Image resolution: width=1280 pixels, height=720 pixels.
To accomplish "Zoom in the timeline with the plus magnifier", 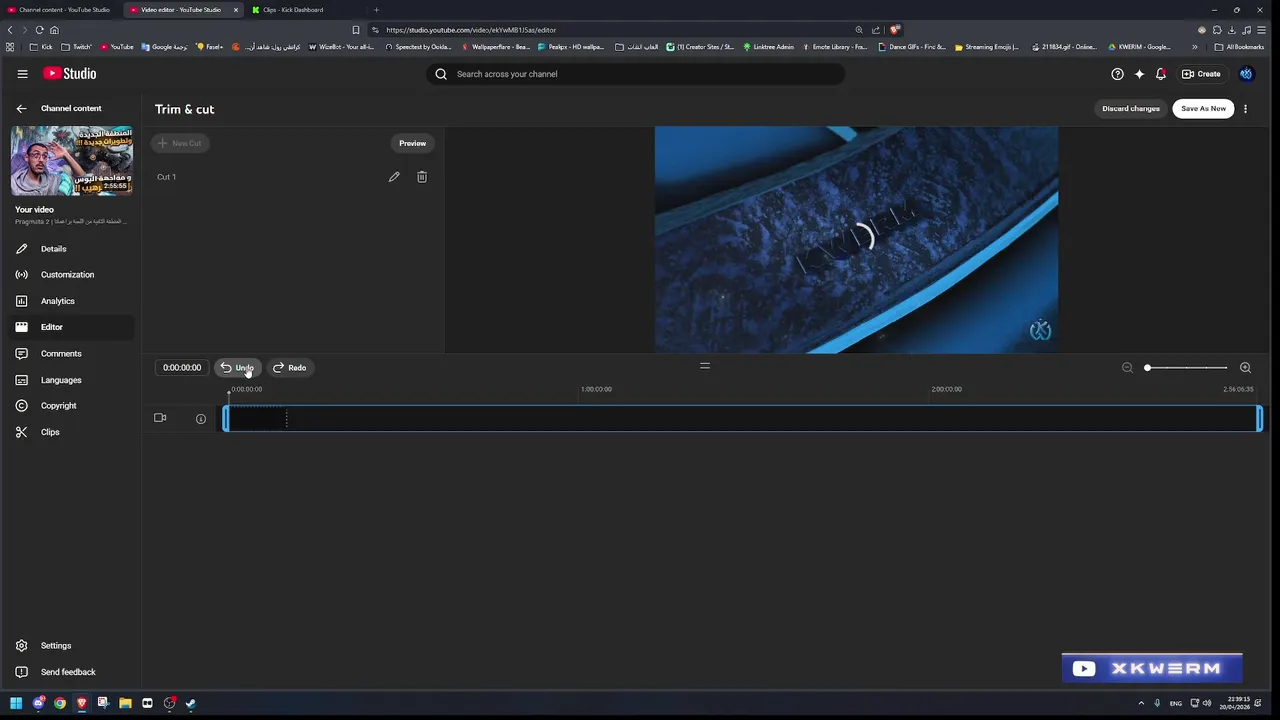I will pyautogui.click(x=1245, y=368).
